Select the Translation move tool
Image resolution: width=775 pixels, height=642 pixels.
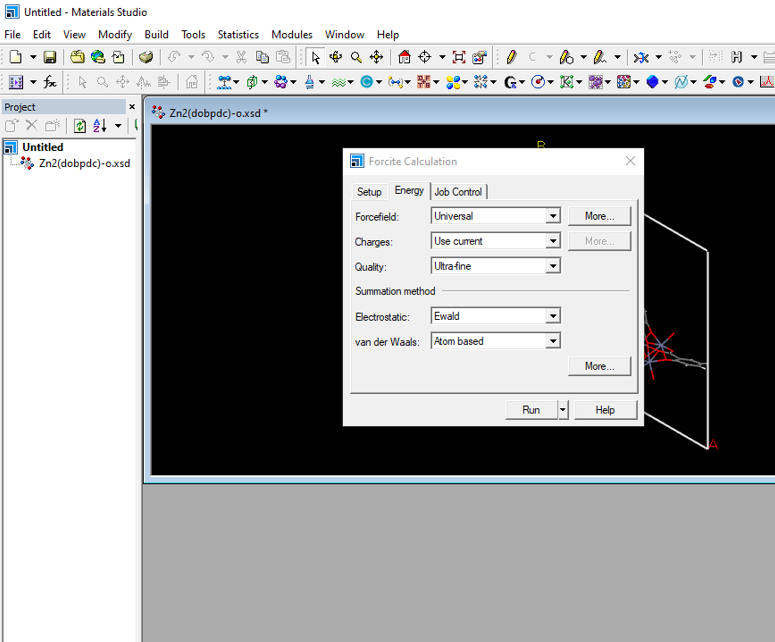tap(376, 57)
